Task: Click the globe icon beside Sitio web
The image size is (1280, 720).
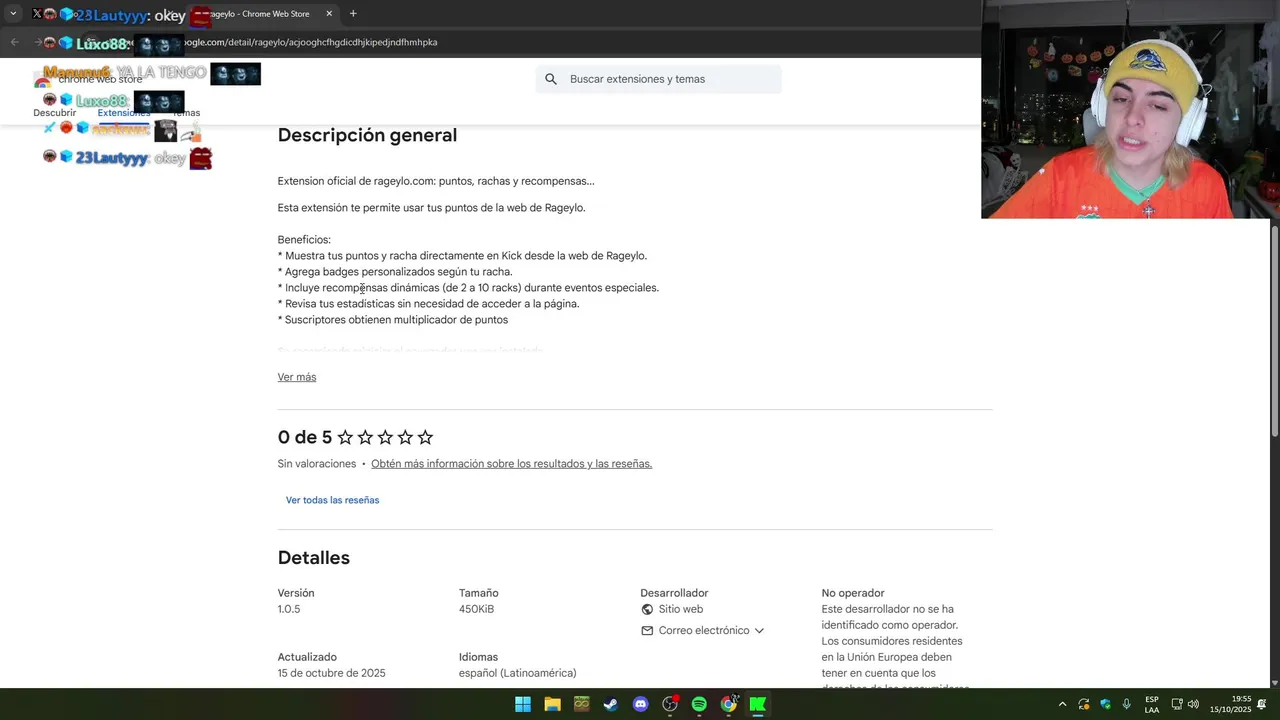Action: (647, 609)
